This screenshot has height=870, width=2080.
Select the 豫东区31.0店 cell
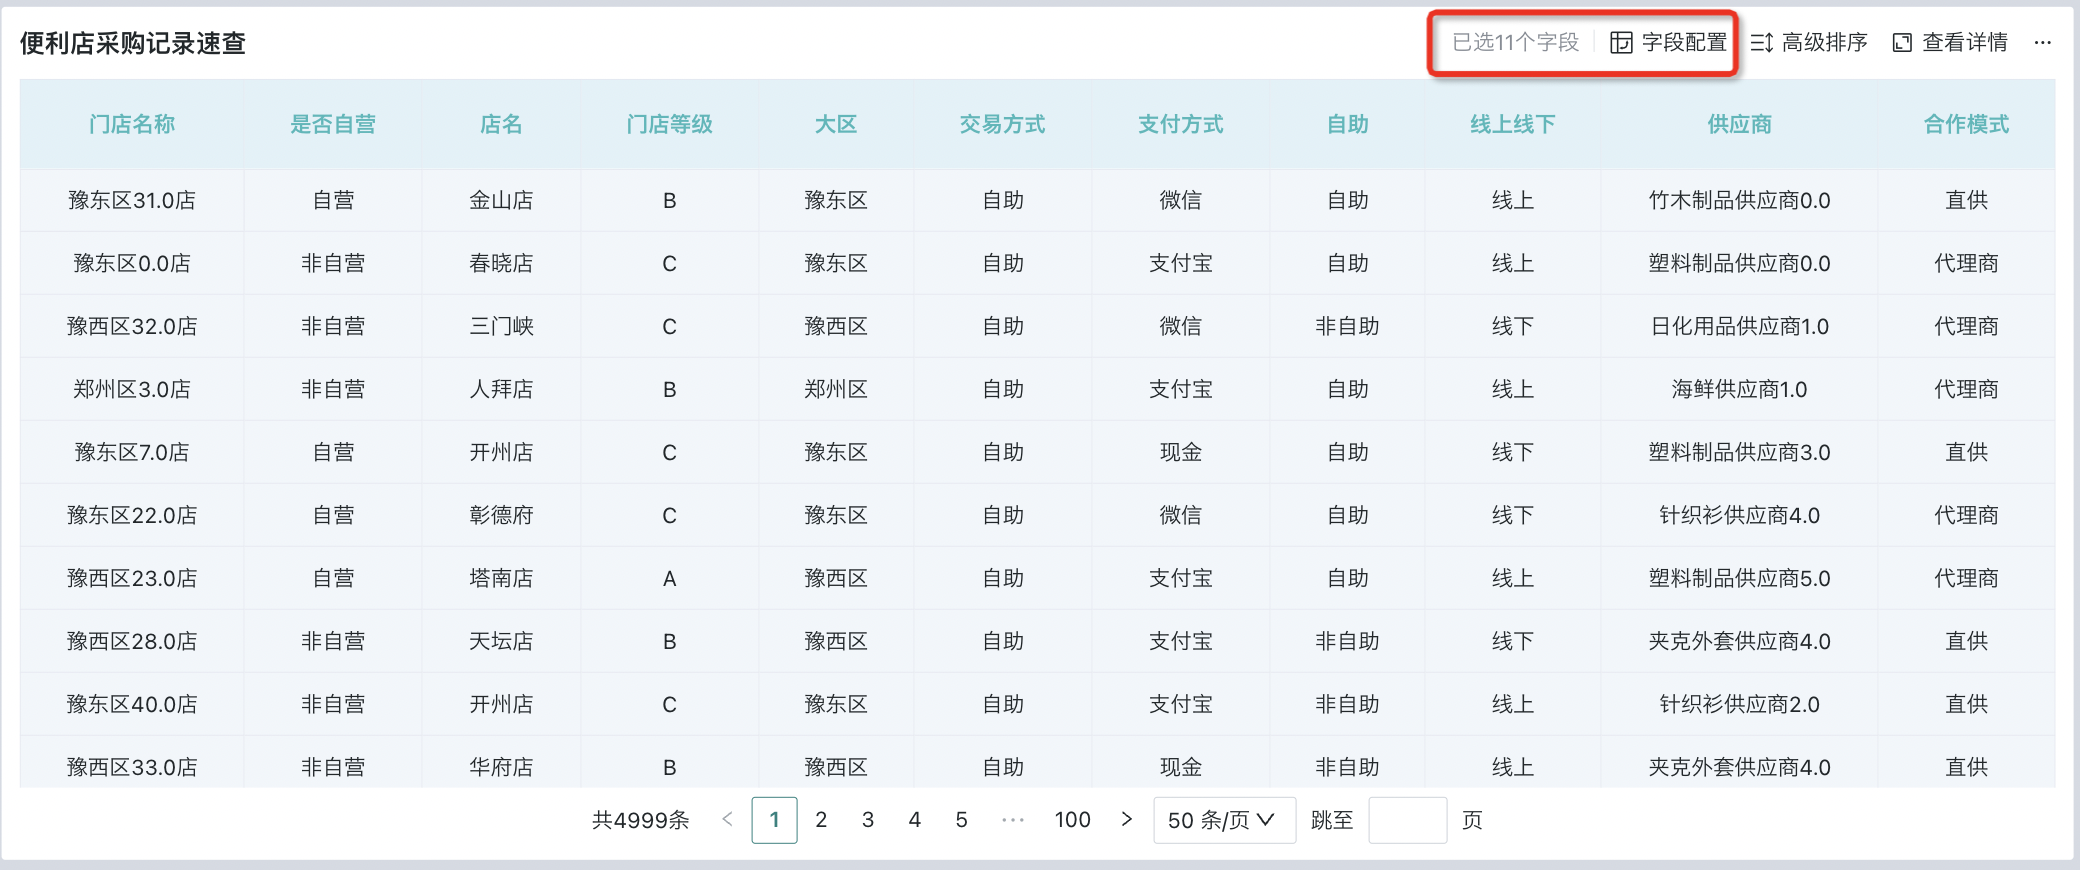coord(132,200)
